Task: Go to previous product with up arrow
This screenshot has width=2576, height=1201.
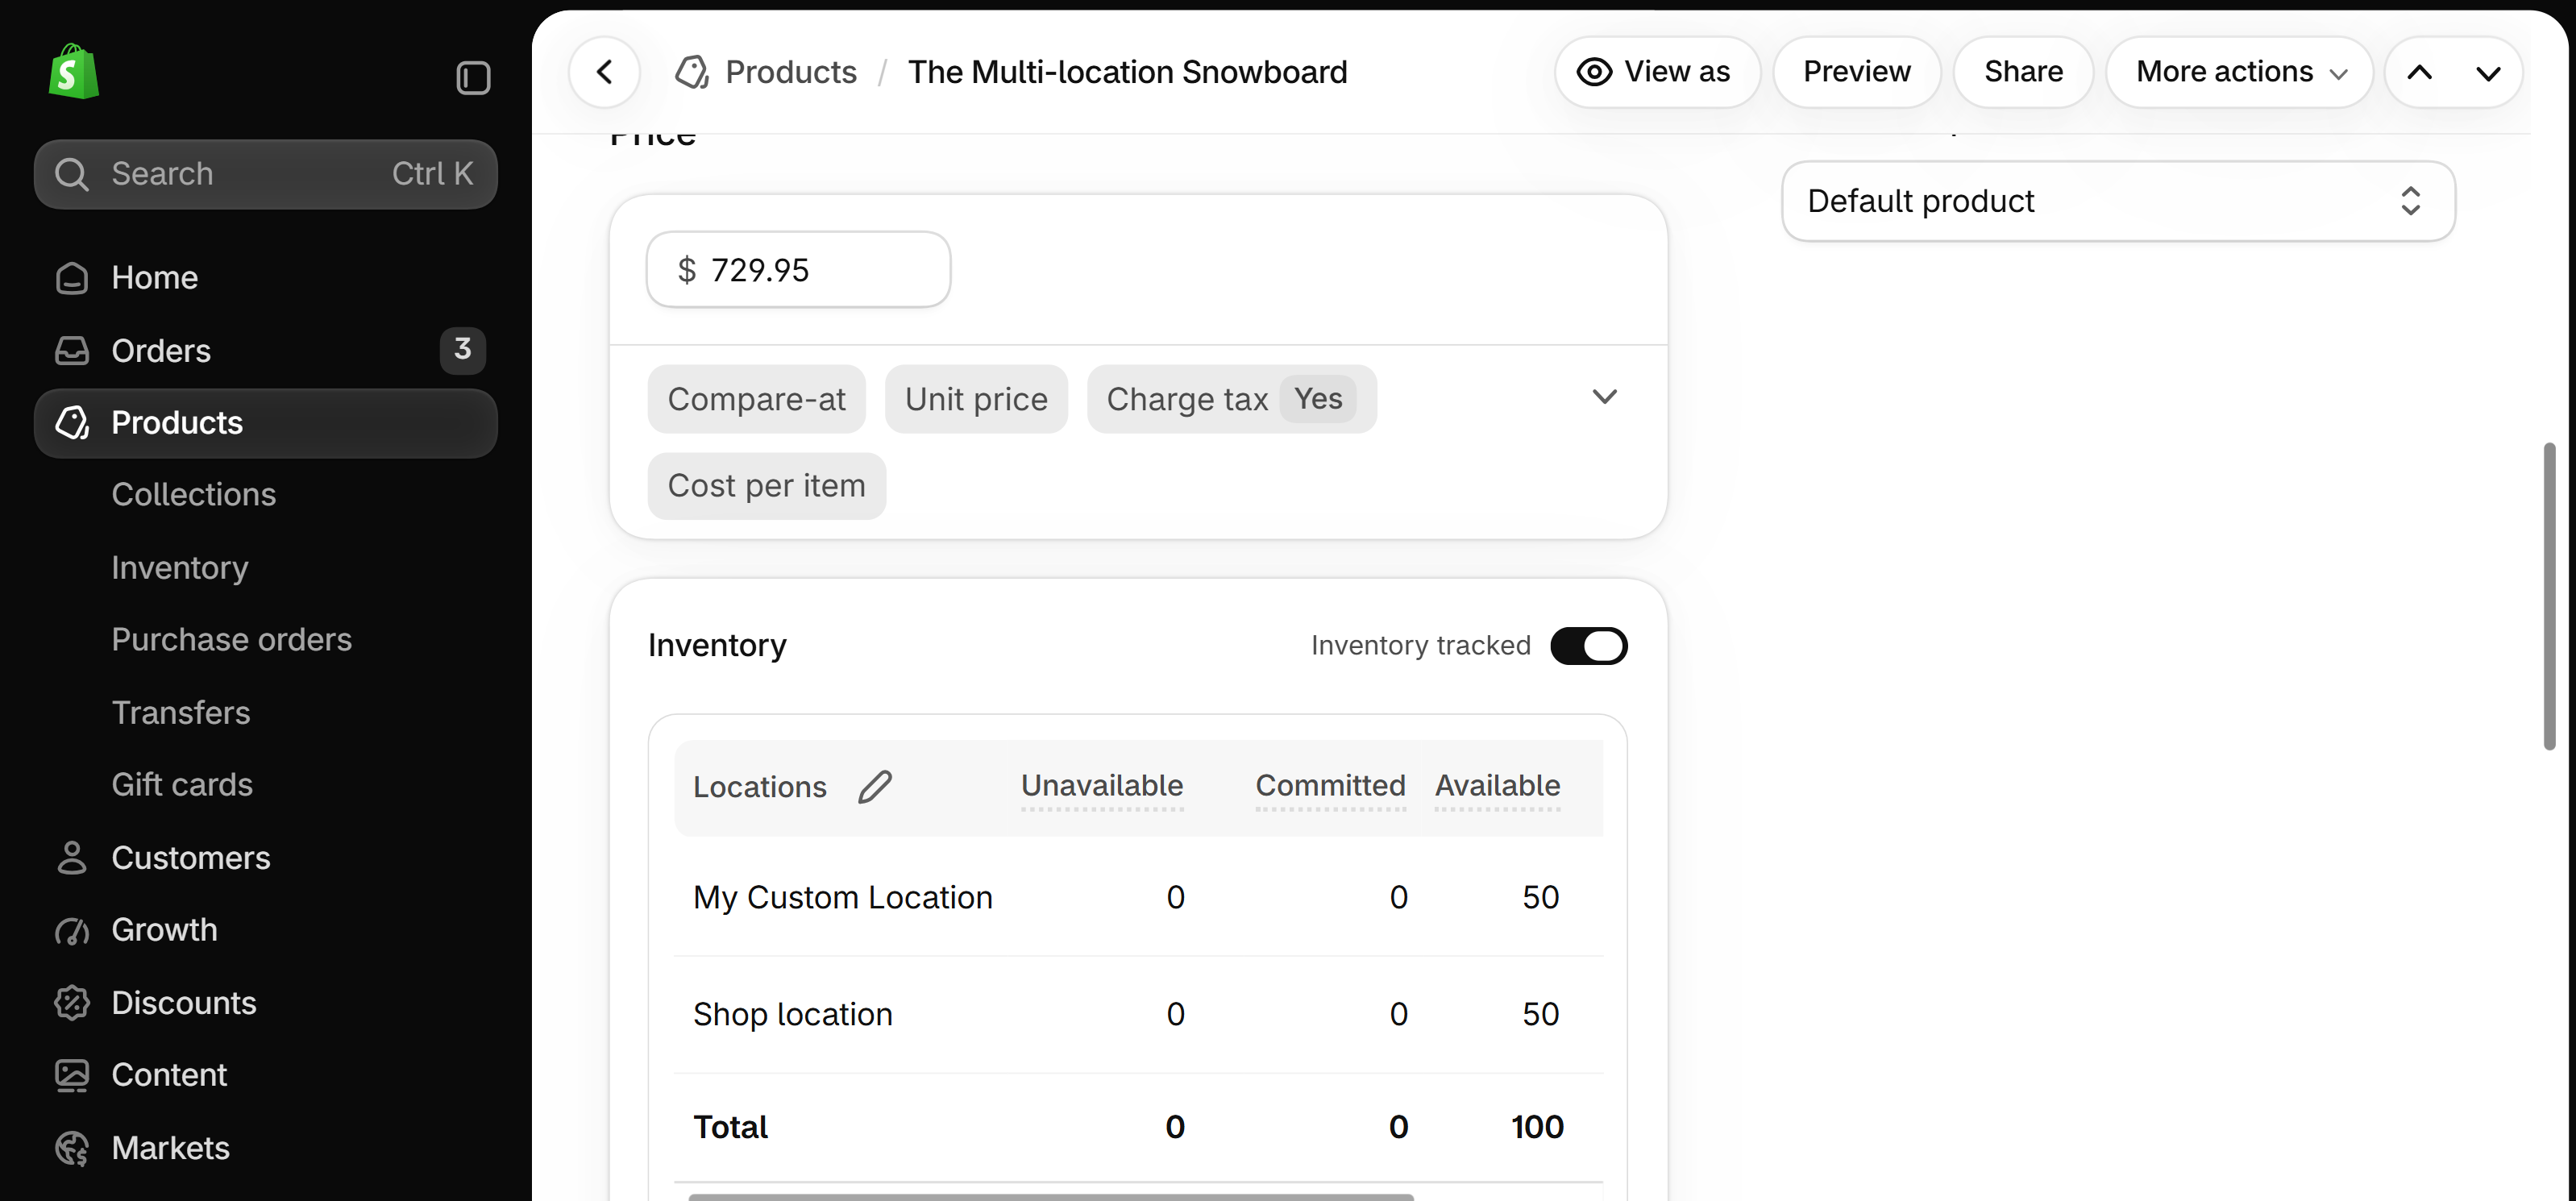Action: [x=2419, y=72]
